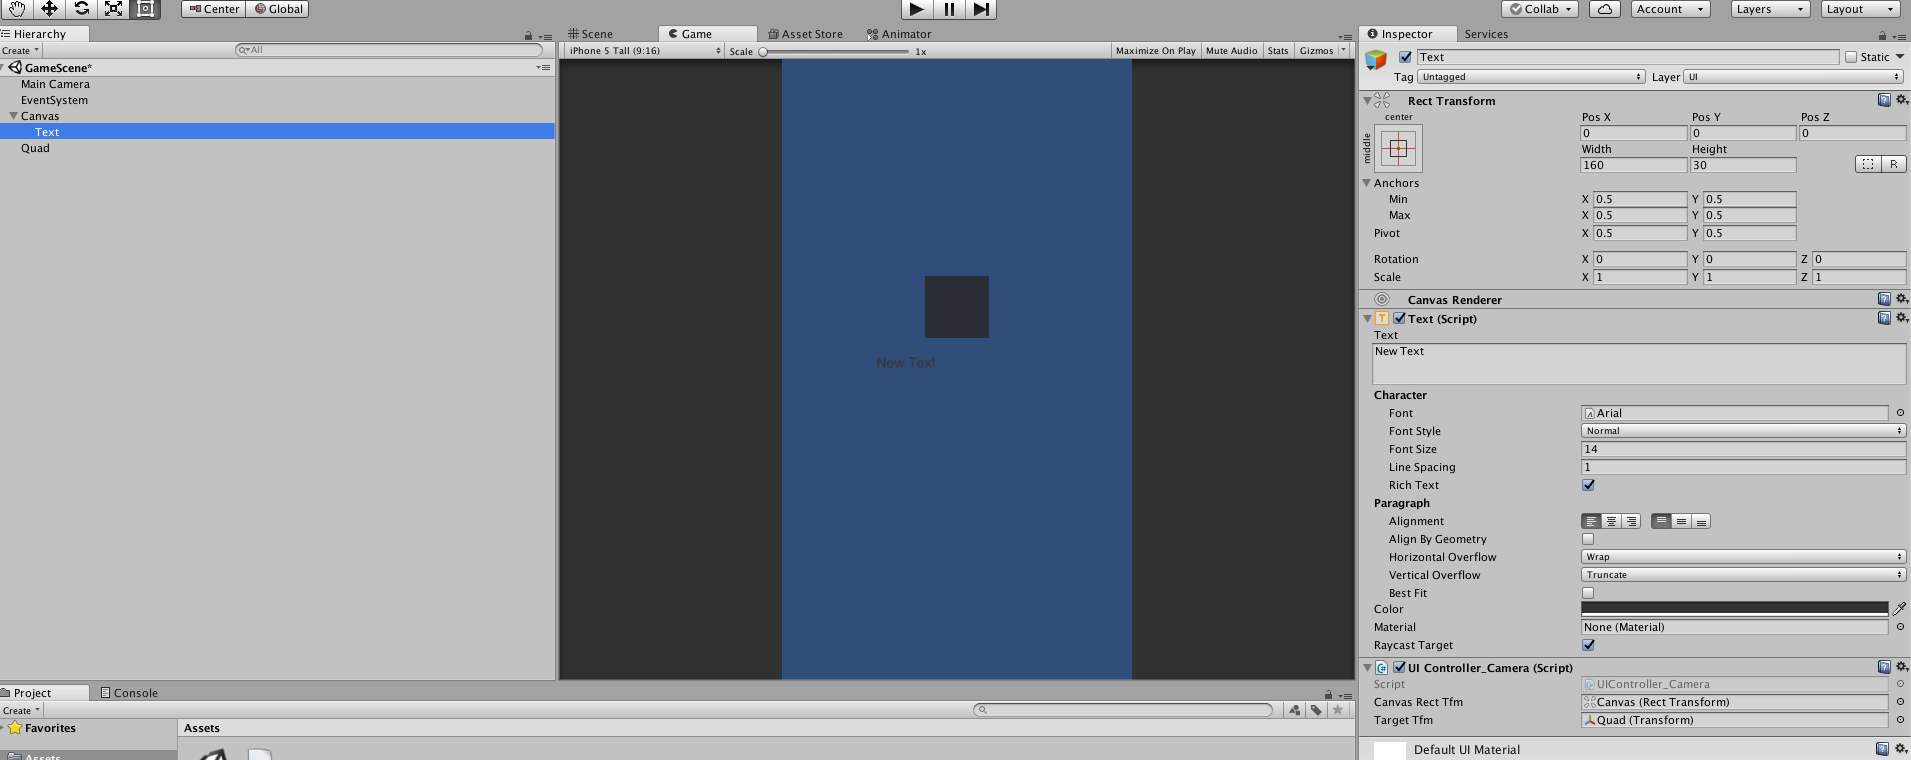Click the text Color swatch
The width and height of the screenshot is (1911, 760).
(1734, 609)
